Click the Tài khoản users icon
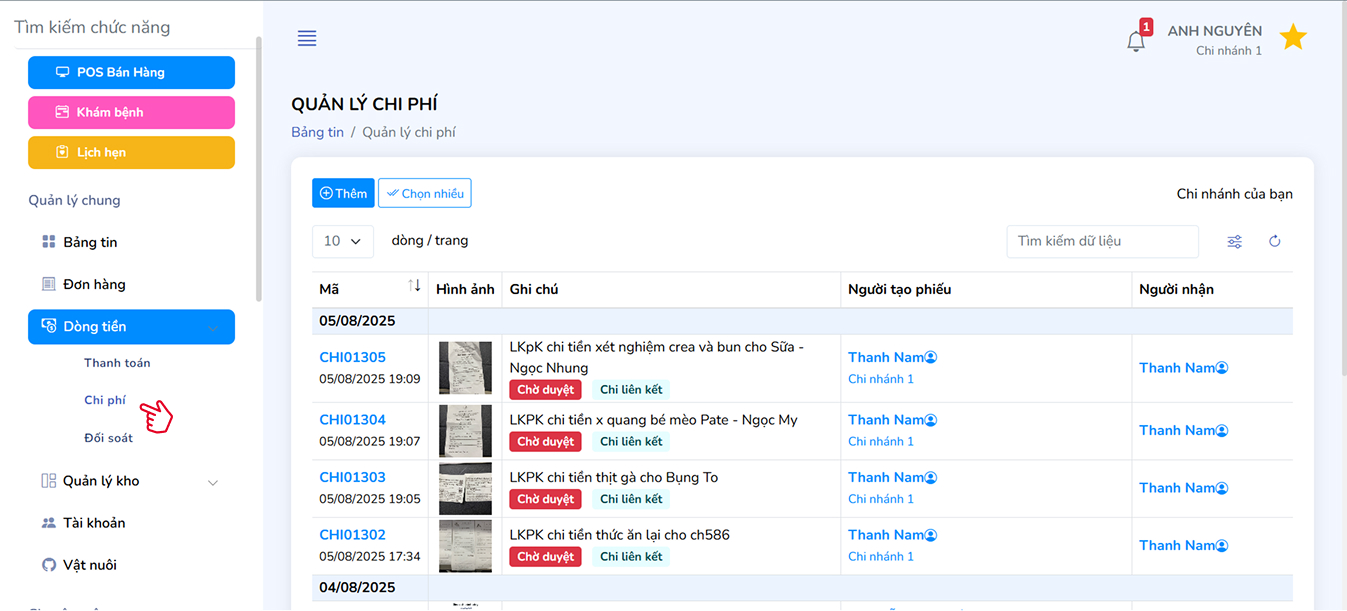Screen dimensions: 1347x611 [48, 522]
